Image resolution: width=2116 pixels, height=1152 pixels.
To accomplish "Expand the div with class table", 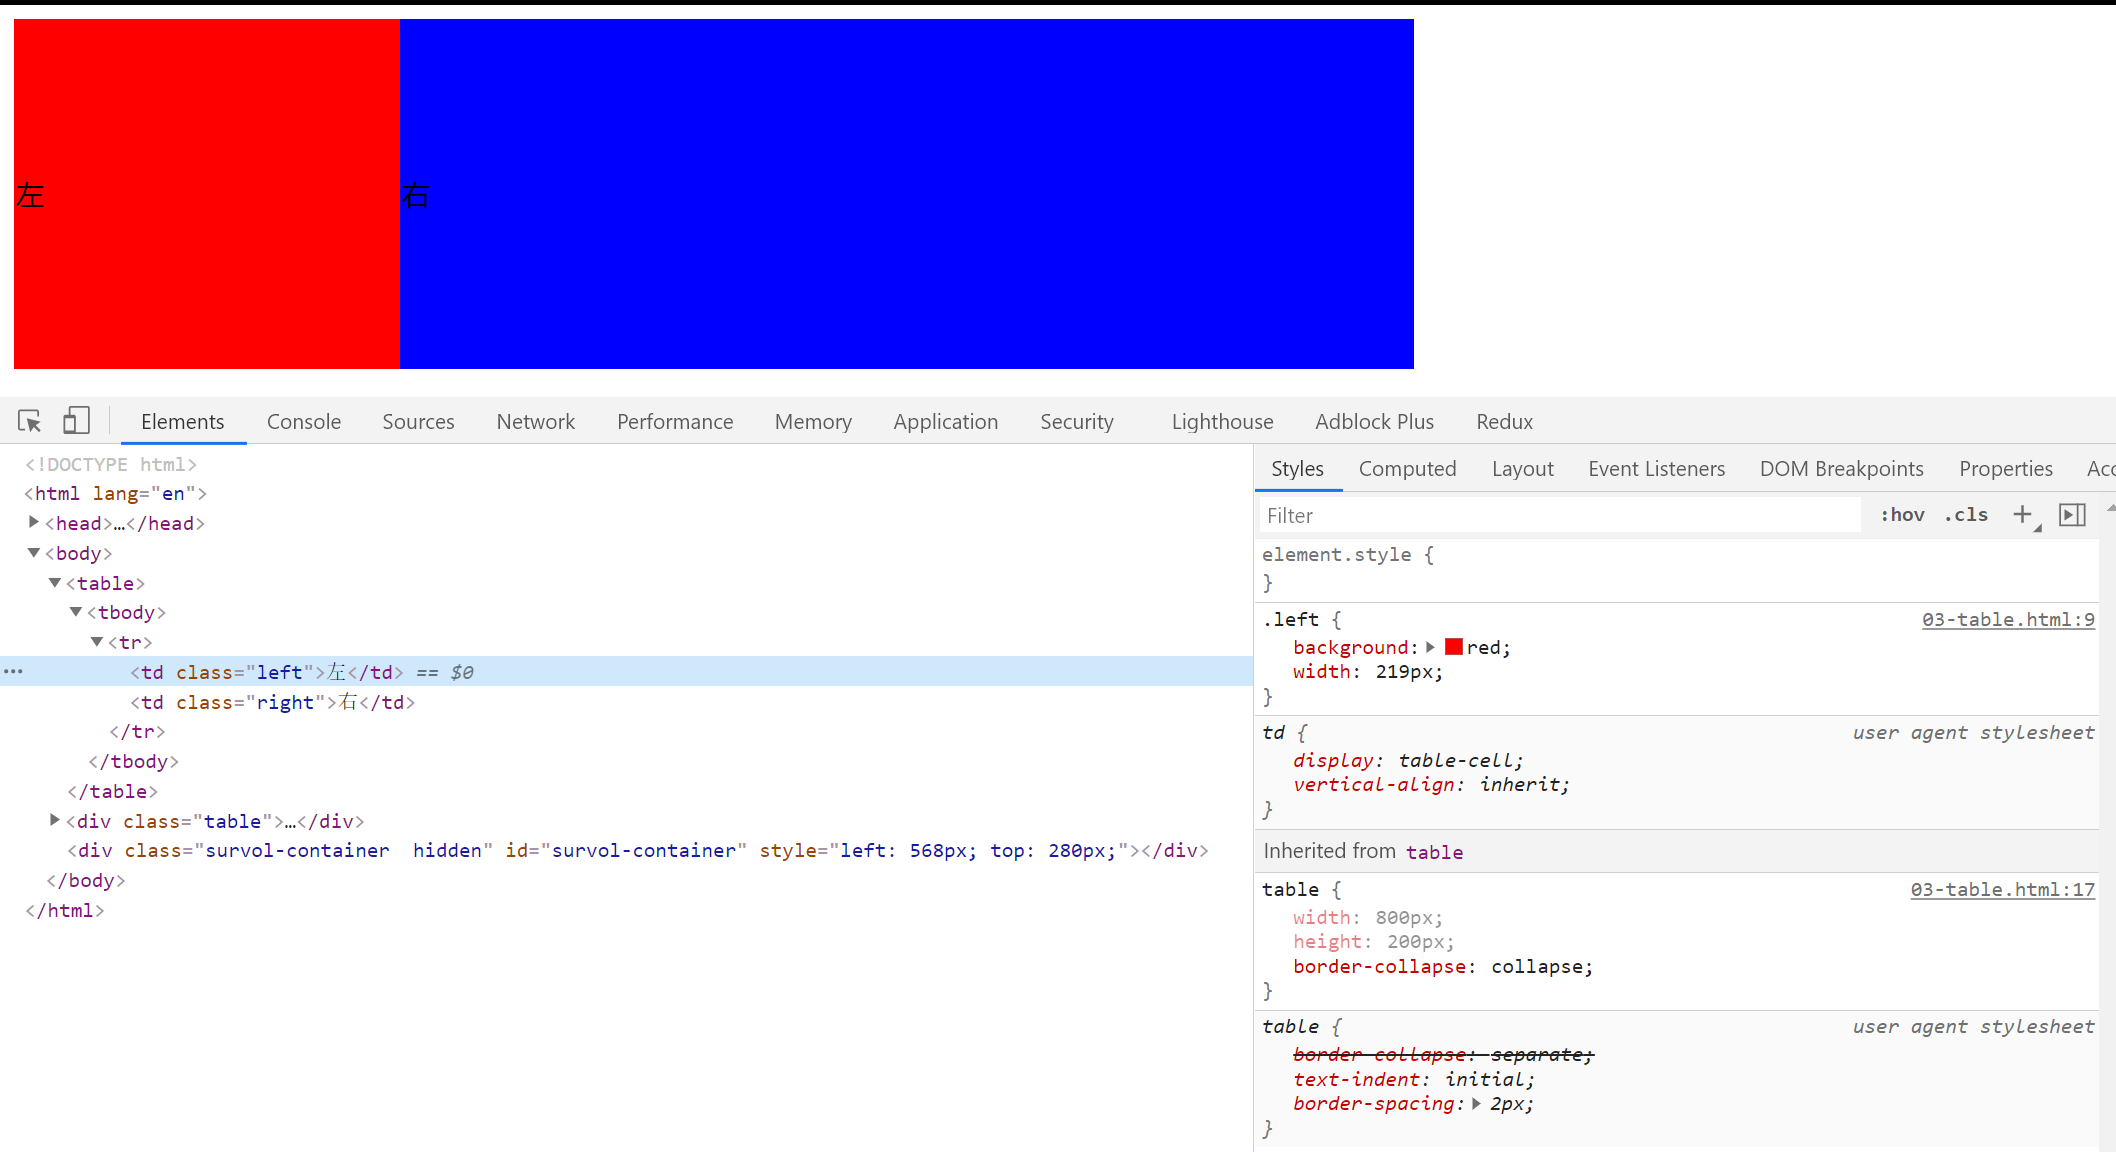I will pyautogui.click(x=55, y=820).
